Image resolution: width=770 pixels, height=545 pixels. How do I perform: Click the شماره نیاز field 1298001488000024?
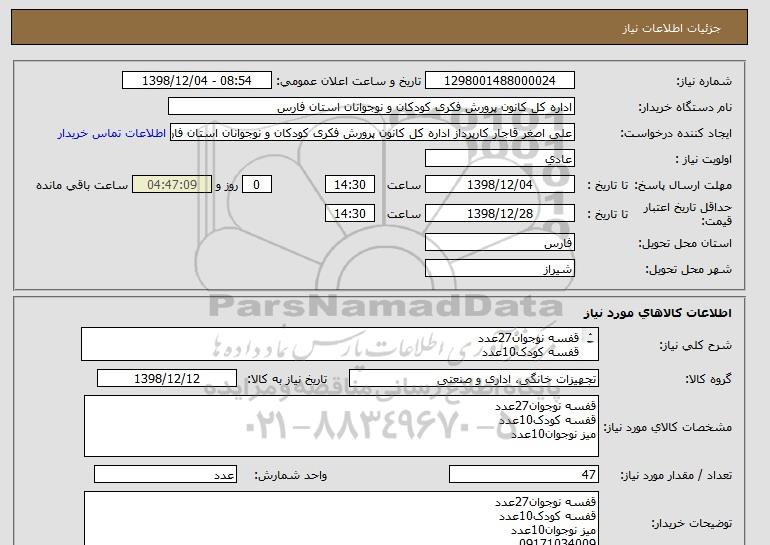[499, 81]
